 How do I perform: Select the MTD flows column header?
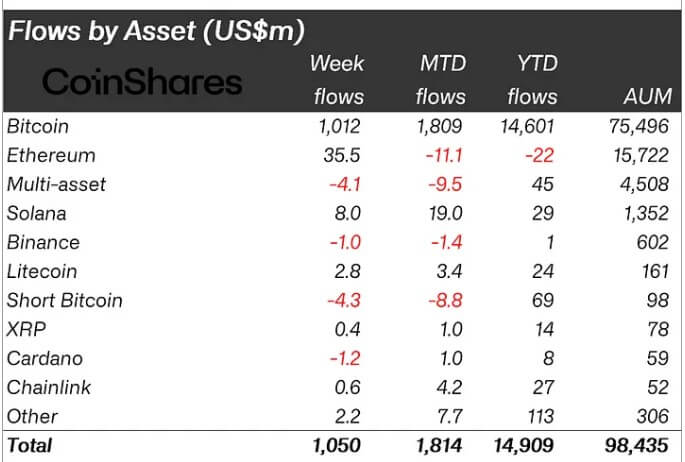441,80
